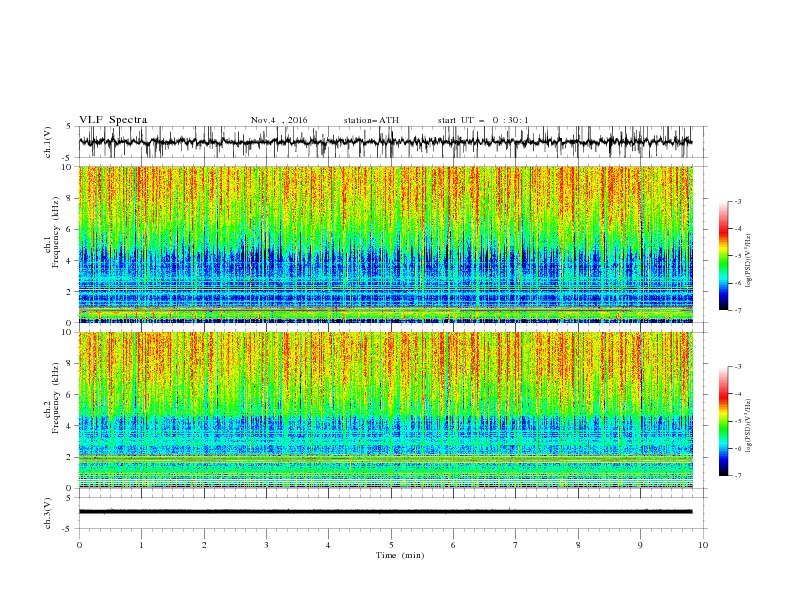Click the time axis tick label "1"
The image size is (792, 612).
pyautogui.click(x=141, y=545)
